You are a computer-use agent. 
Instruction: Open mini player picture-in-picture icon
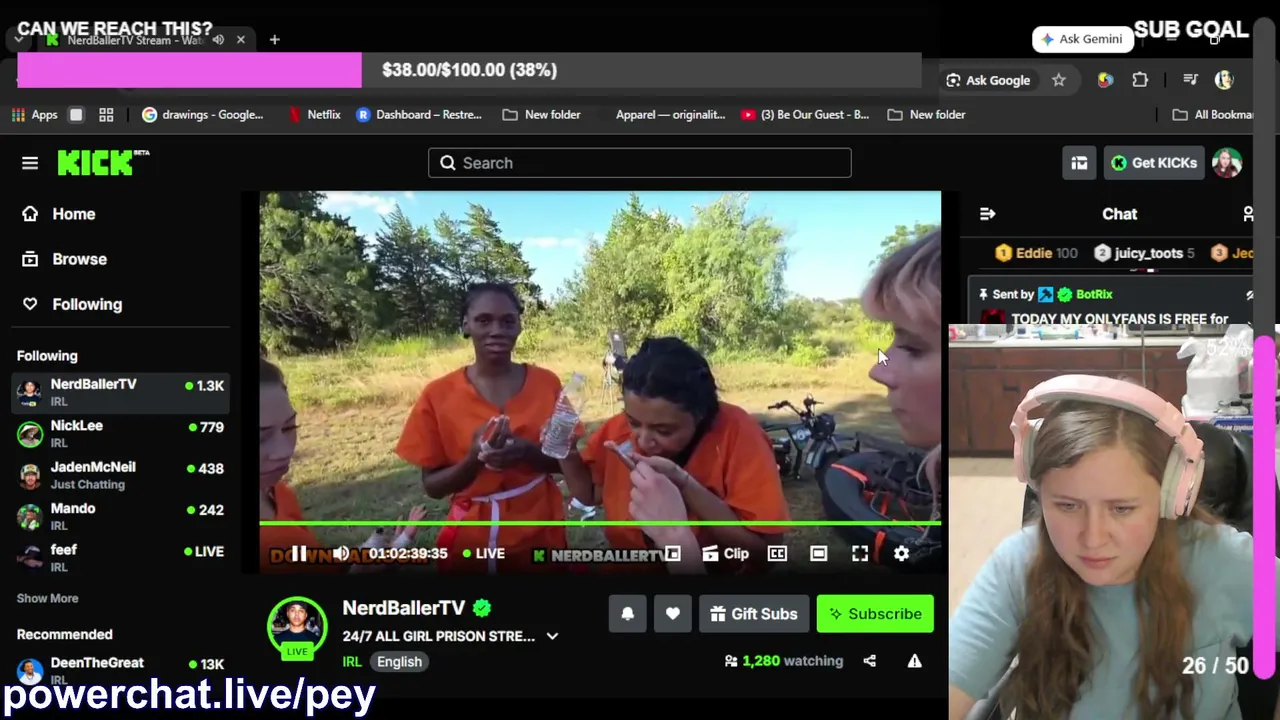(673, 553)
